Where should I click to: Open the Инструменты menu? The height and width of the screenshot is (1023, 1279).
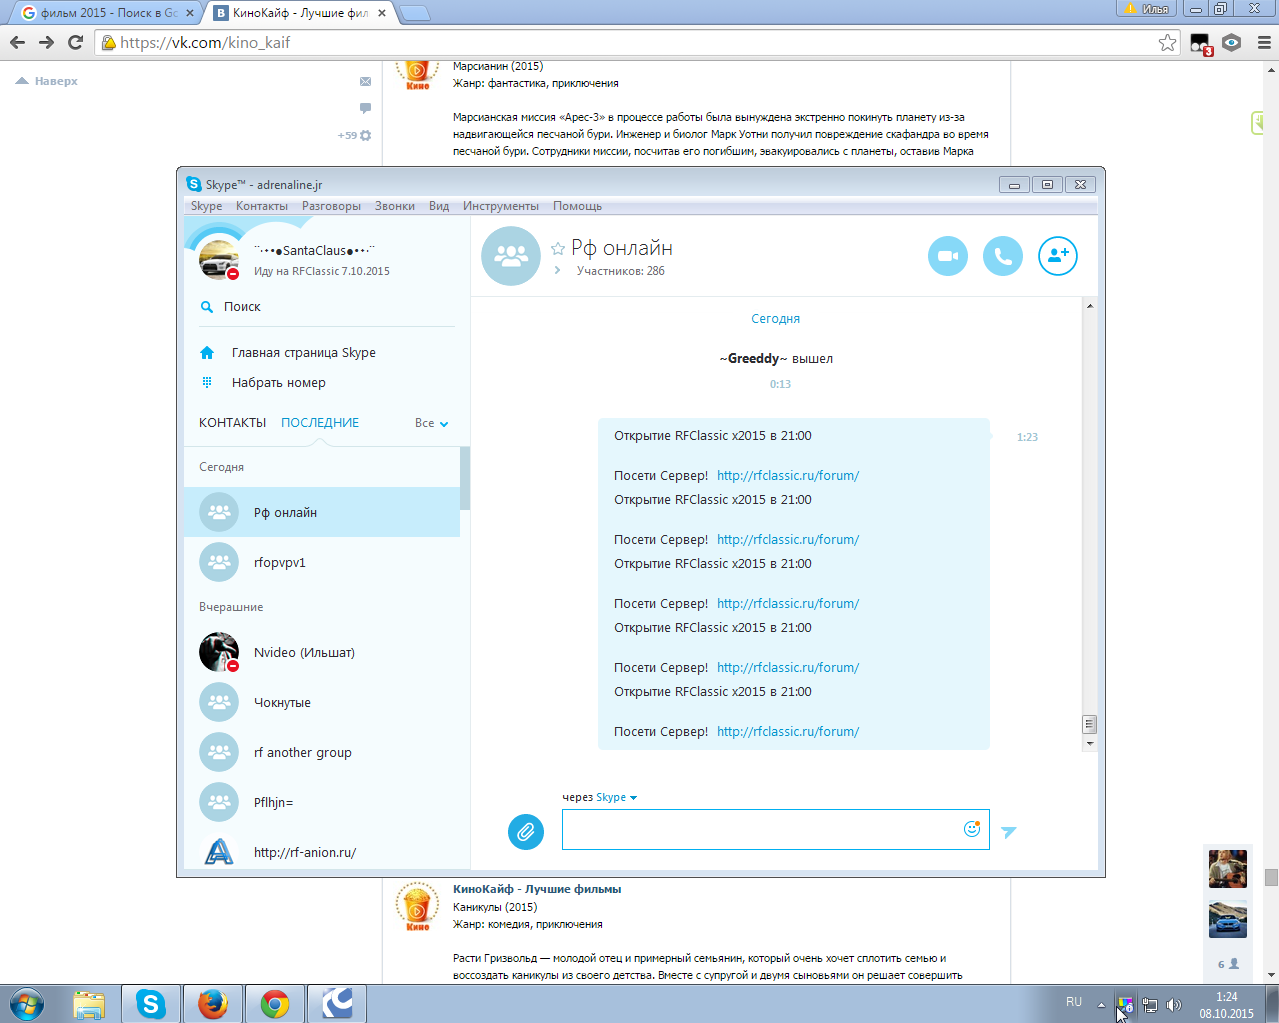(501, 206)
